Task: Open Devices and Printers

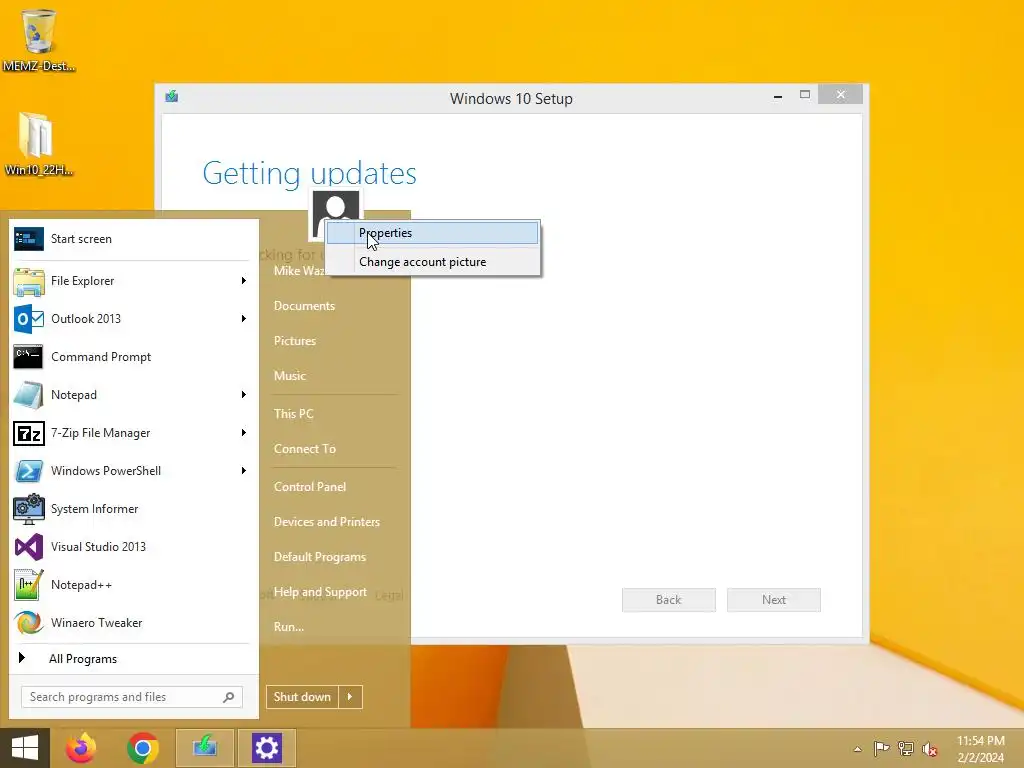Action: point(327,522)
